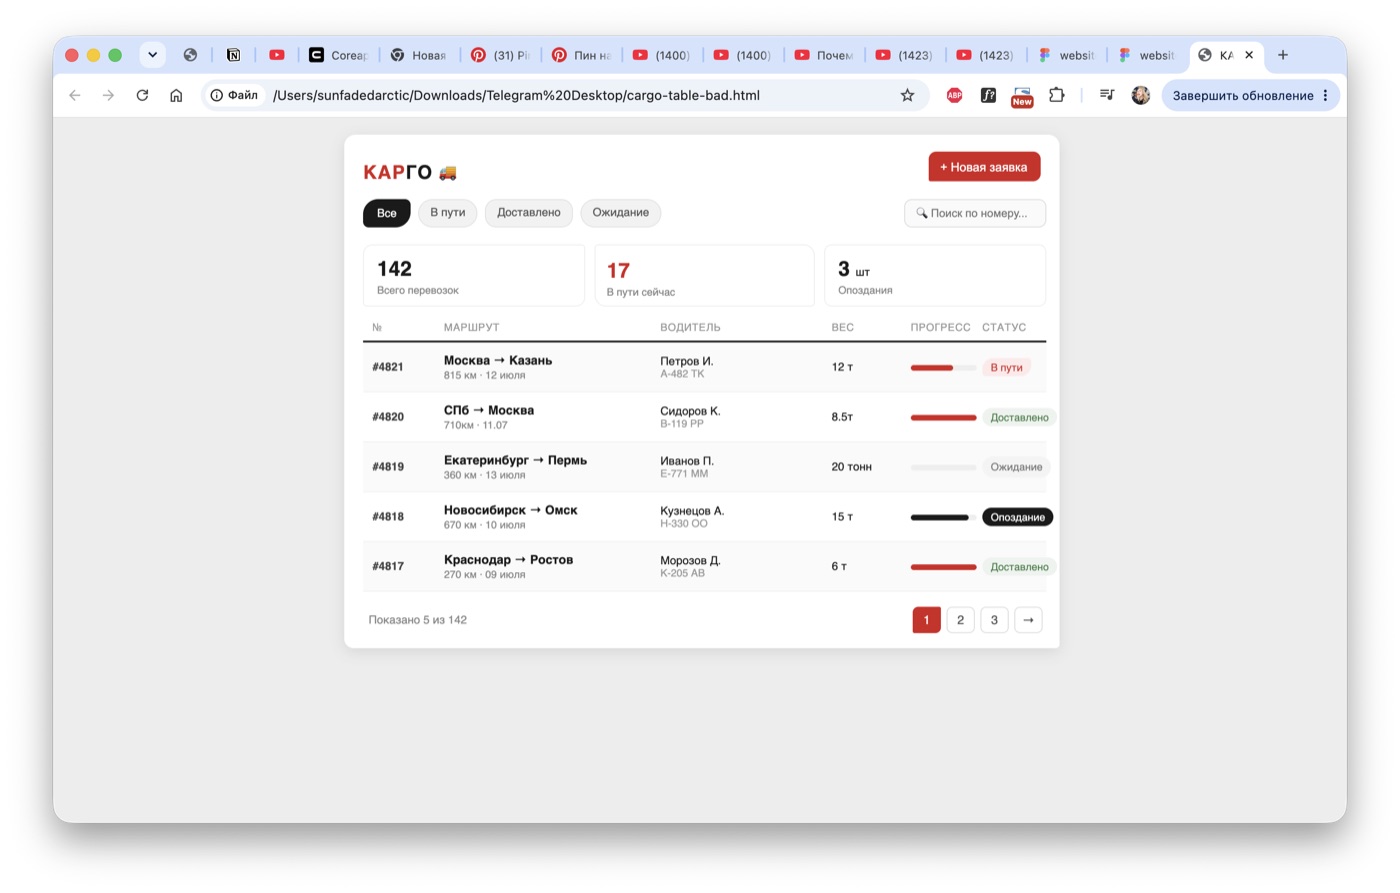This screenshot has height=893, width=1400.
Task: Click the progress bar for shipment #4821
Action: coord(943,368)
